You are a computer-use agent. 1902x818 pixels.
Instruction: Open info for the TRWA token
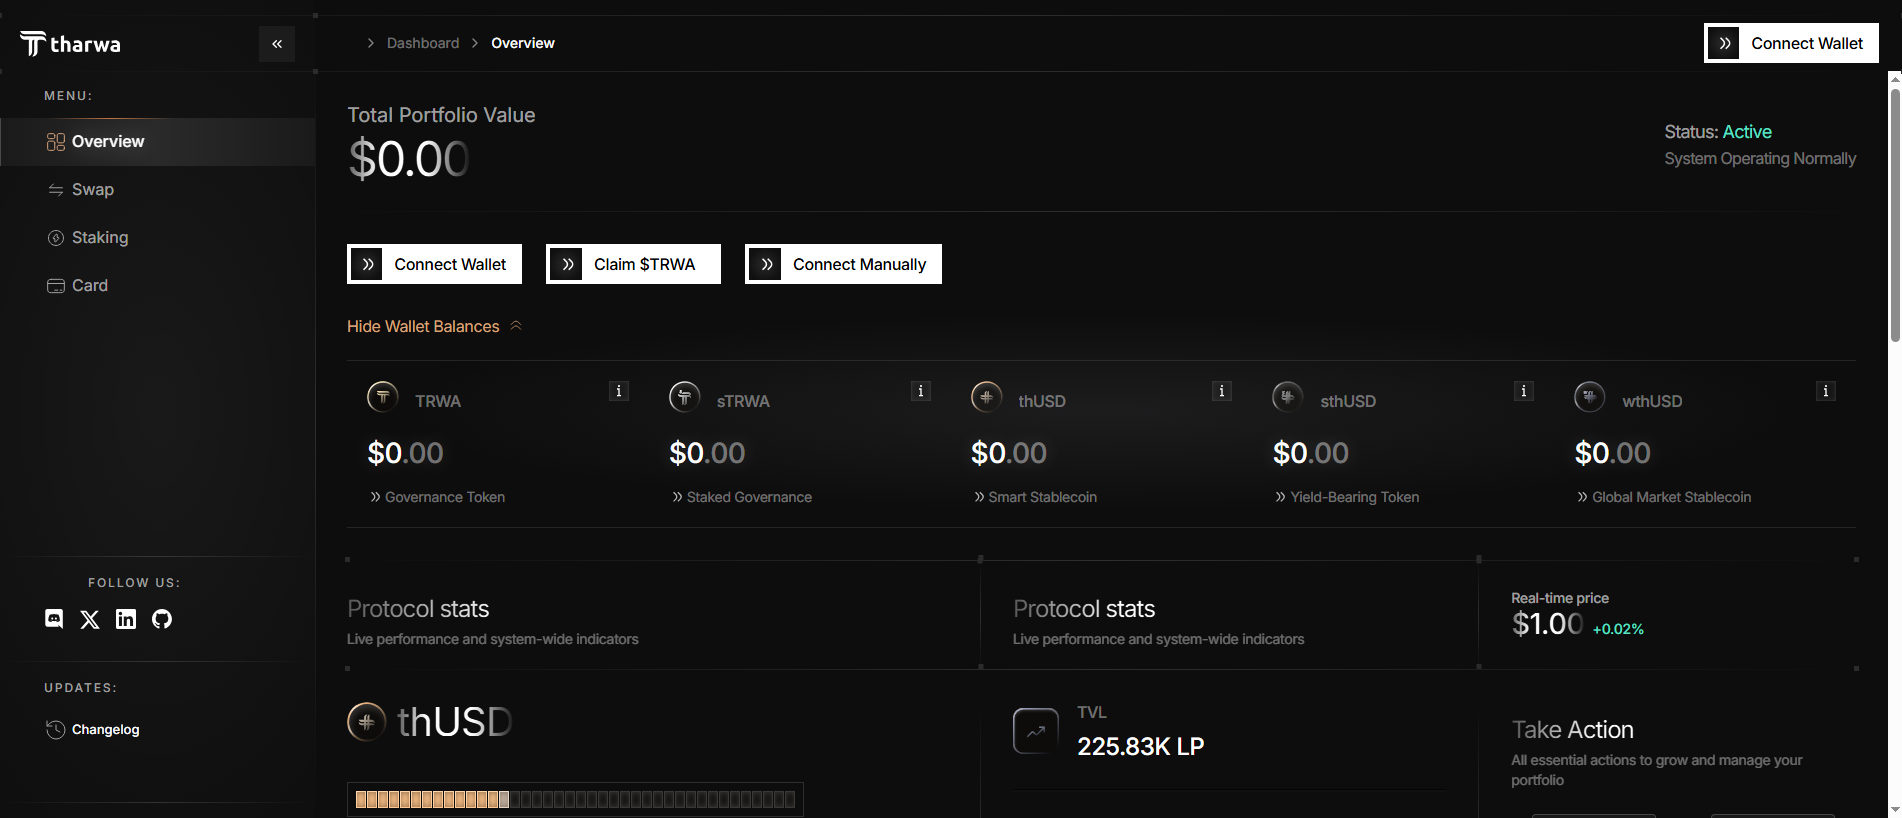pyautogui.click(x=619, y=391)
